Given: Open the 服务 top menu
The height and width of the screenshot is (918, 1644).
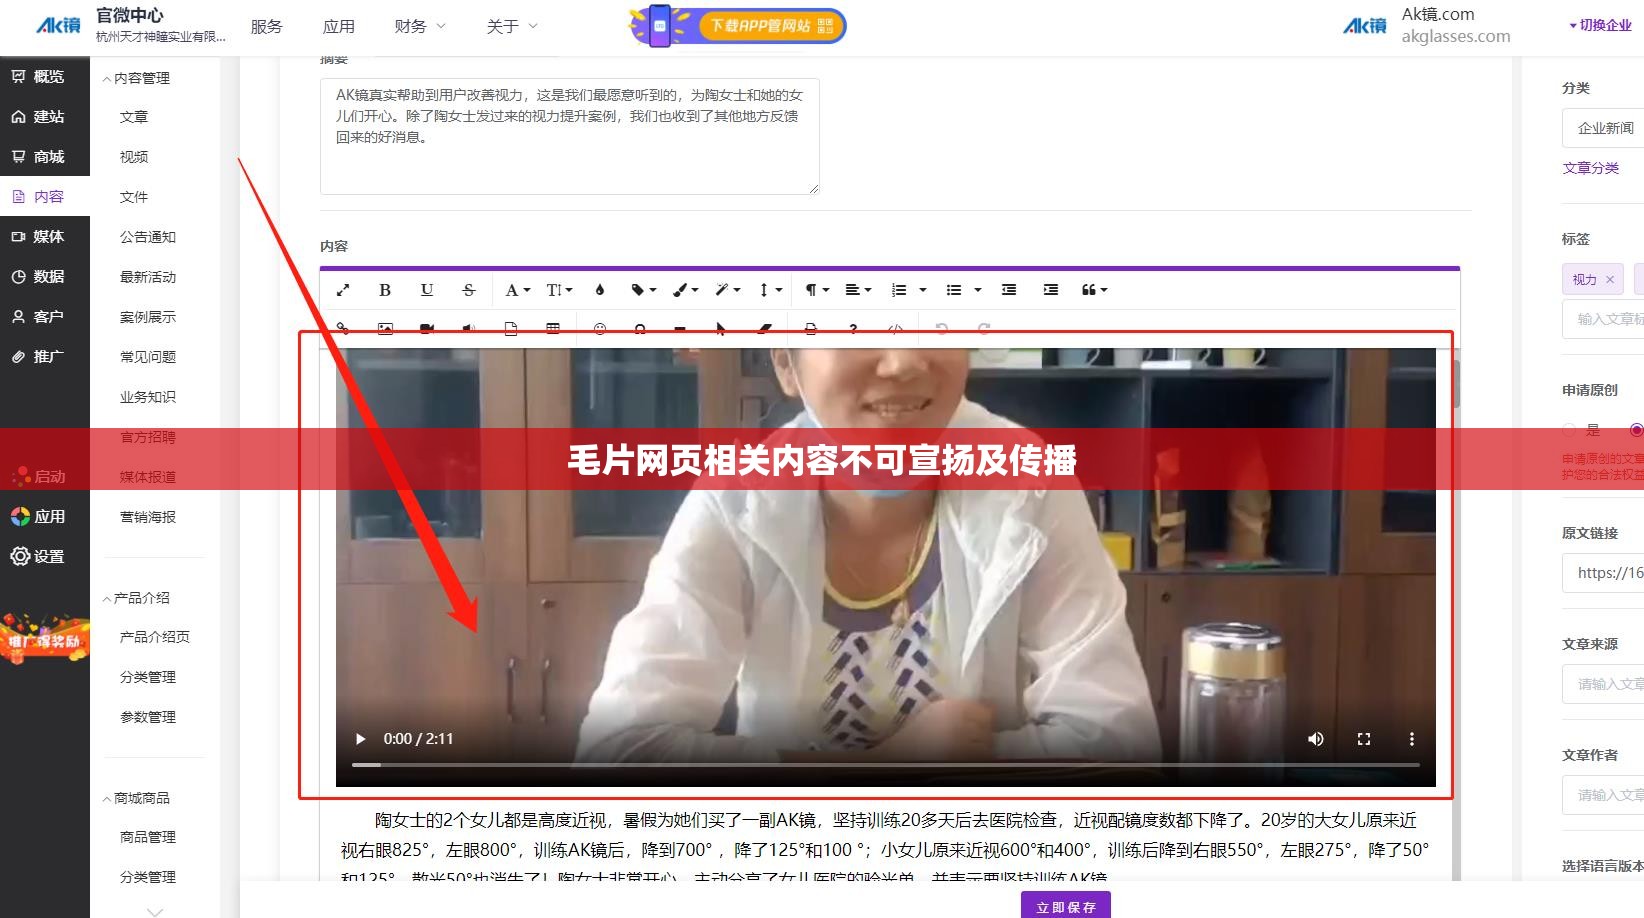Looking at the screenshot, I should [x=266, y=26].
